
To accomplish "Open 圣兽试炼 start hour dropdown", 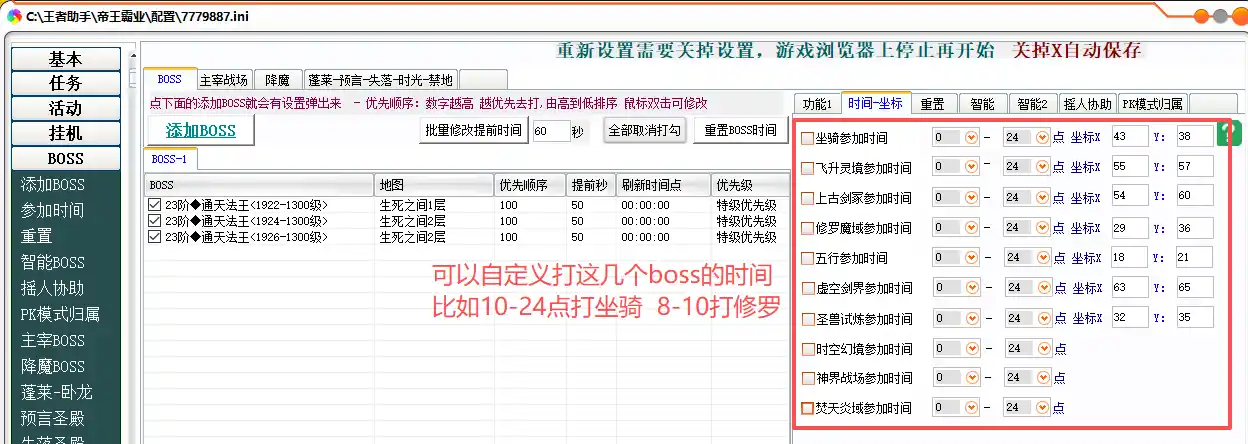I will click(970, 318).
